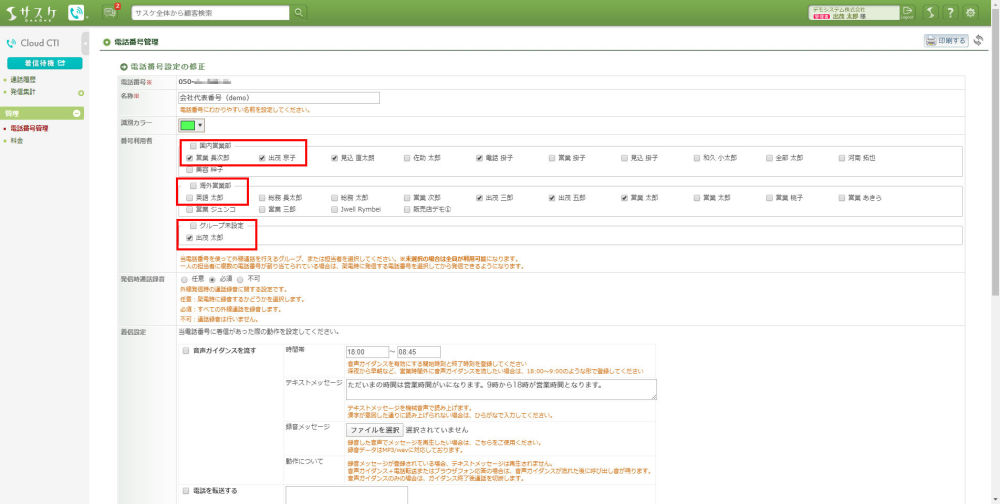
Task: Click the search magnifier button
Action: tap(299, 12)
